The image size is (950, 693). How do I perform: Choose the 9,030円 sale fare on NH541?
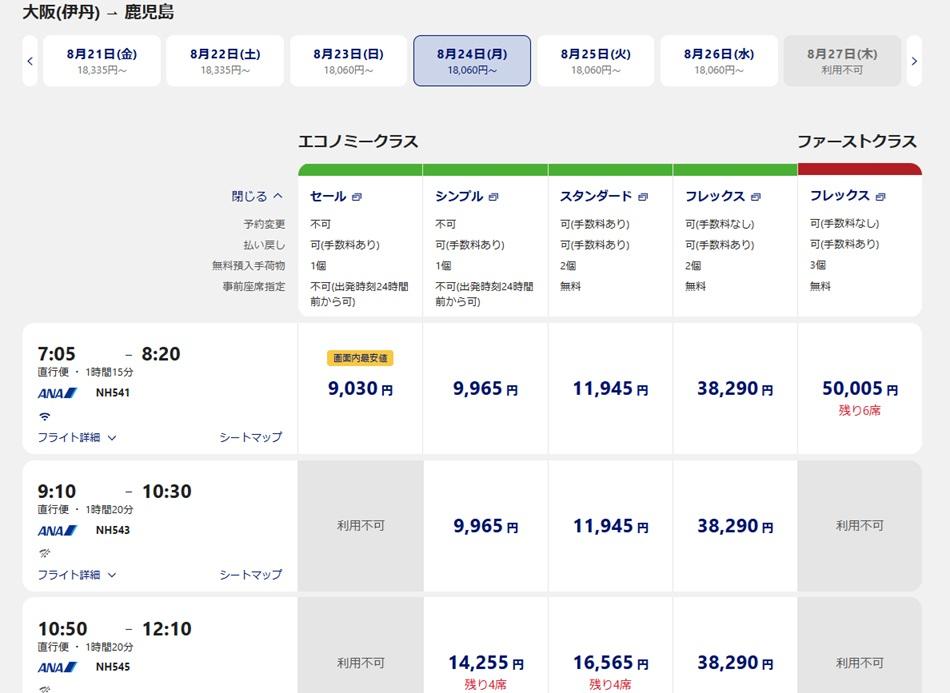360,388
